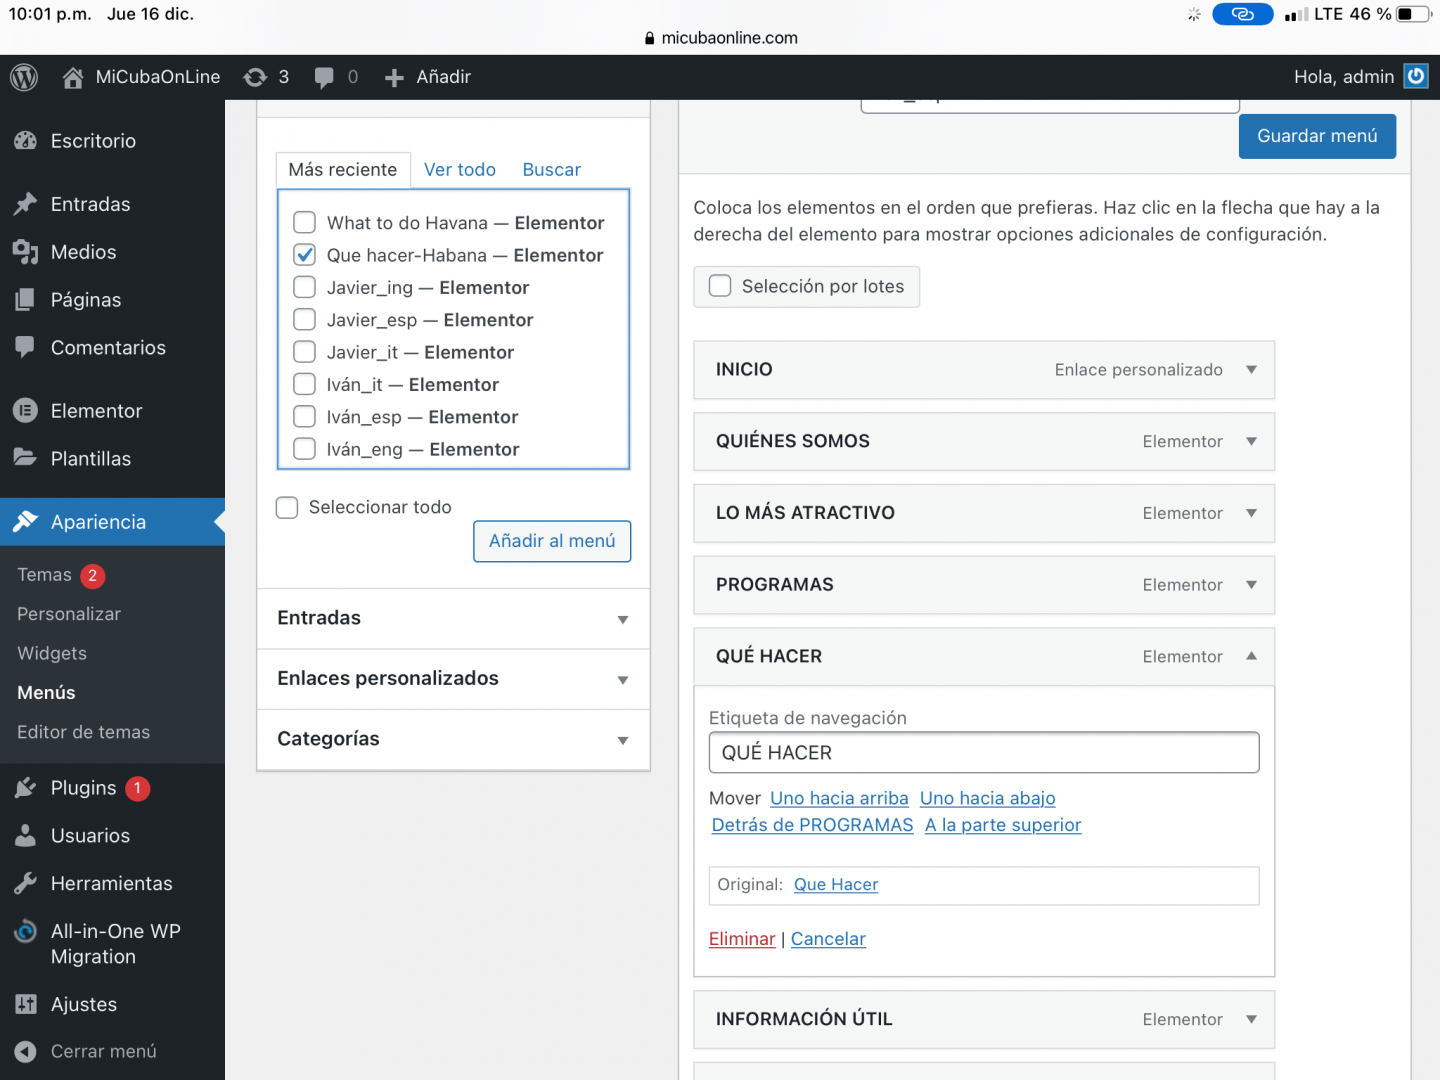This screenshot has width=1440, height=1080.
Task: Enable Selección por lotes checkbox
Action: click(720, 286)
